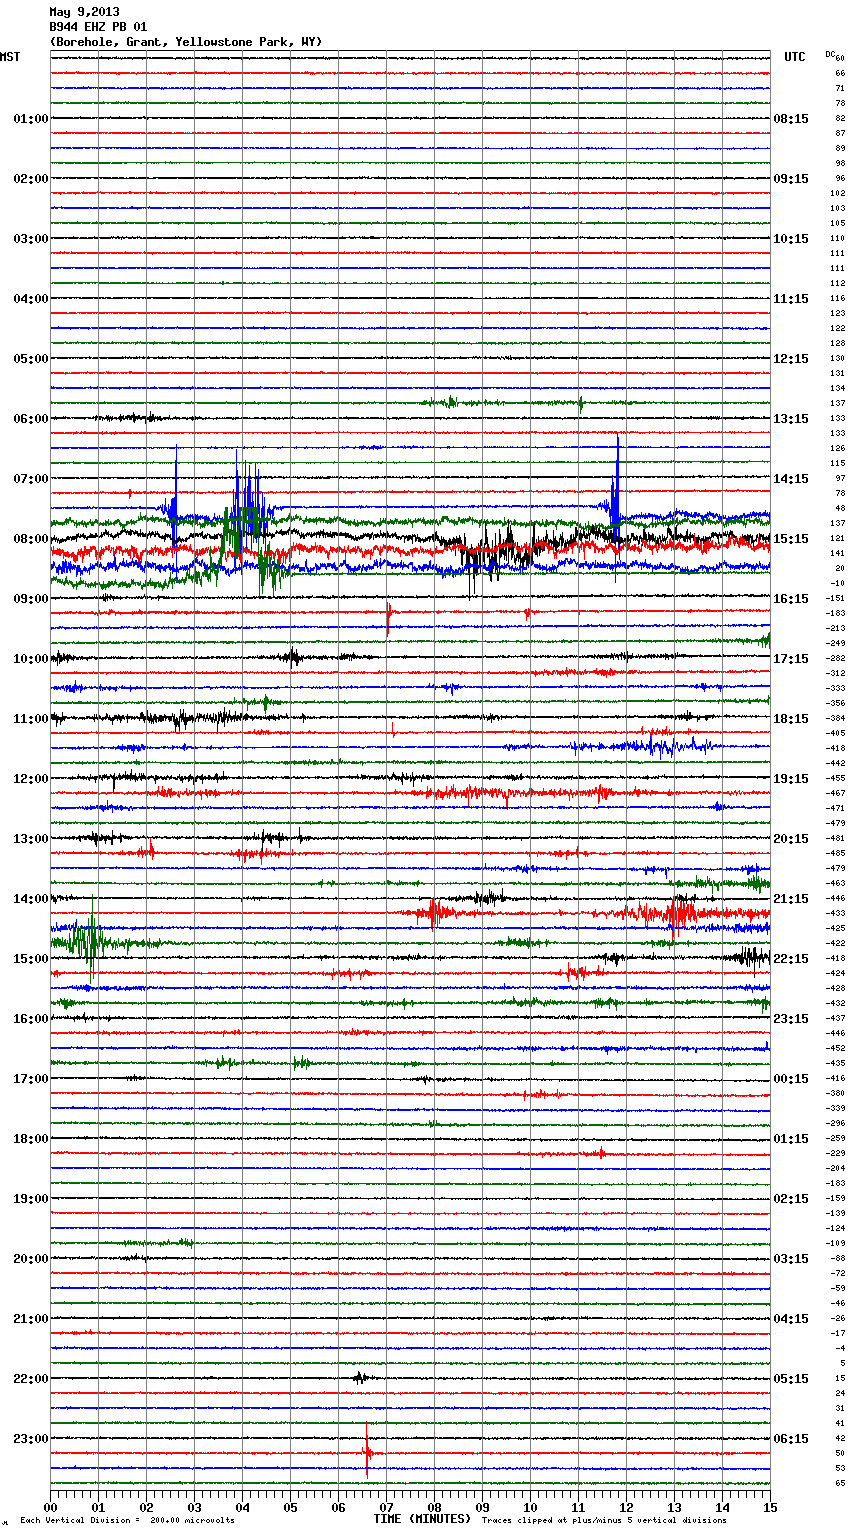Click the UTC time label '19:15'
Viewport: 850px width, 1534px height.
(x=791, y=779)
